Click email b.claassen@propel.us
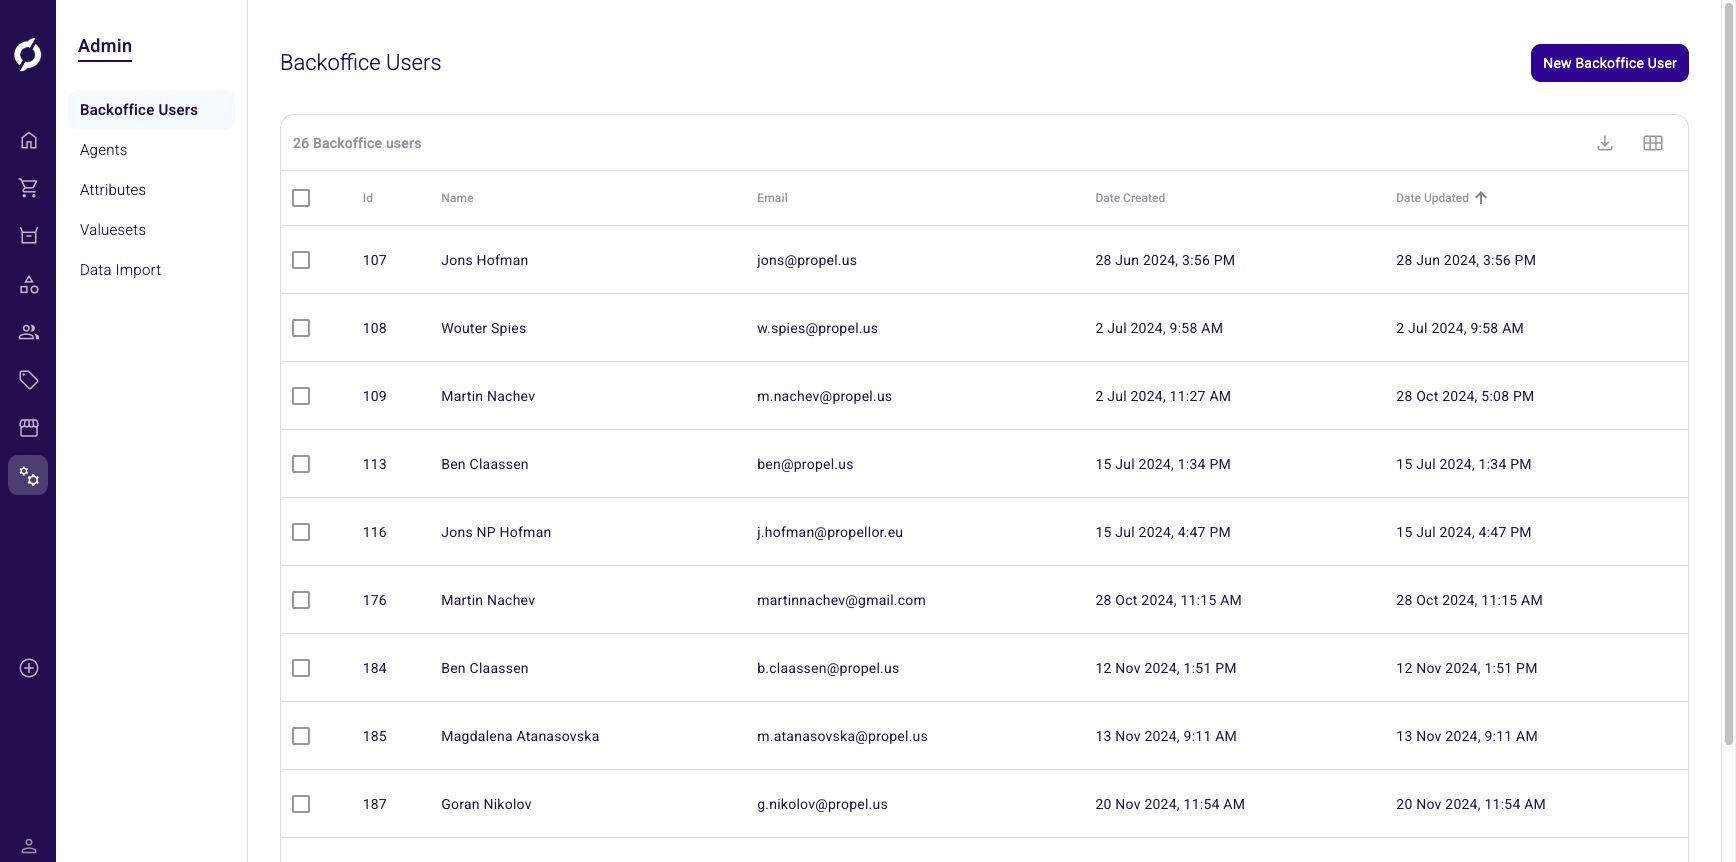This screenshot has height=862, width=1736. (x=828, y=668)
